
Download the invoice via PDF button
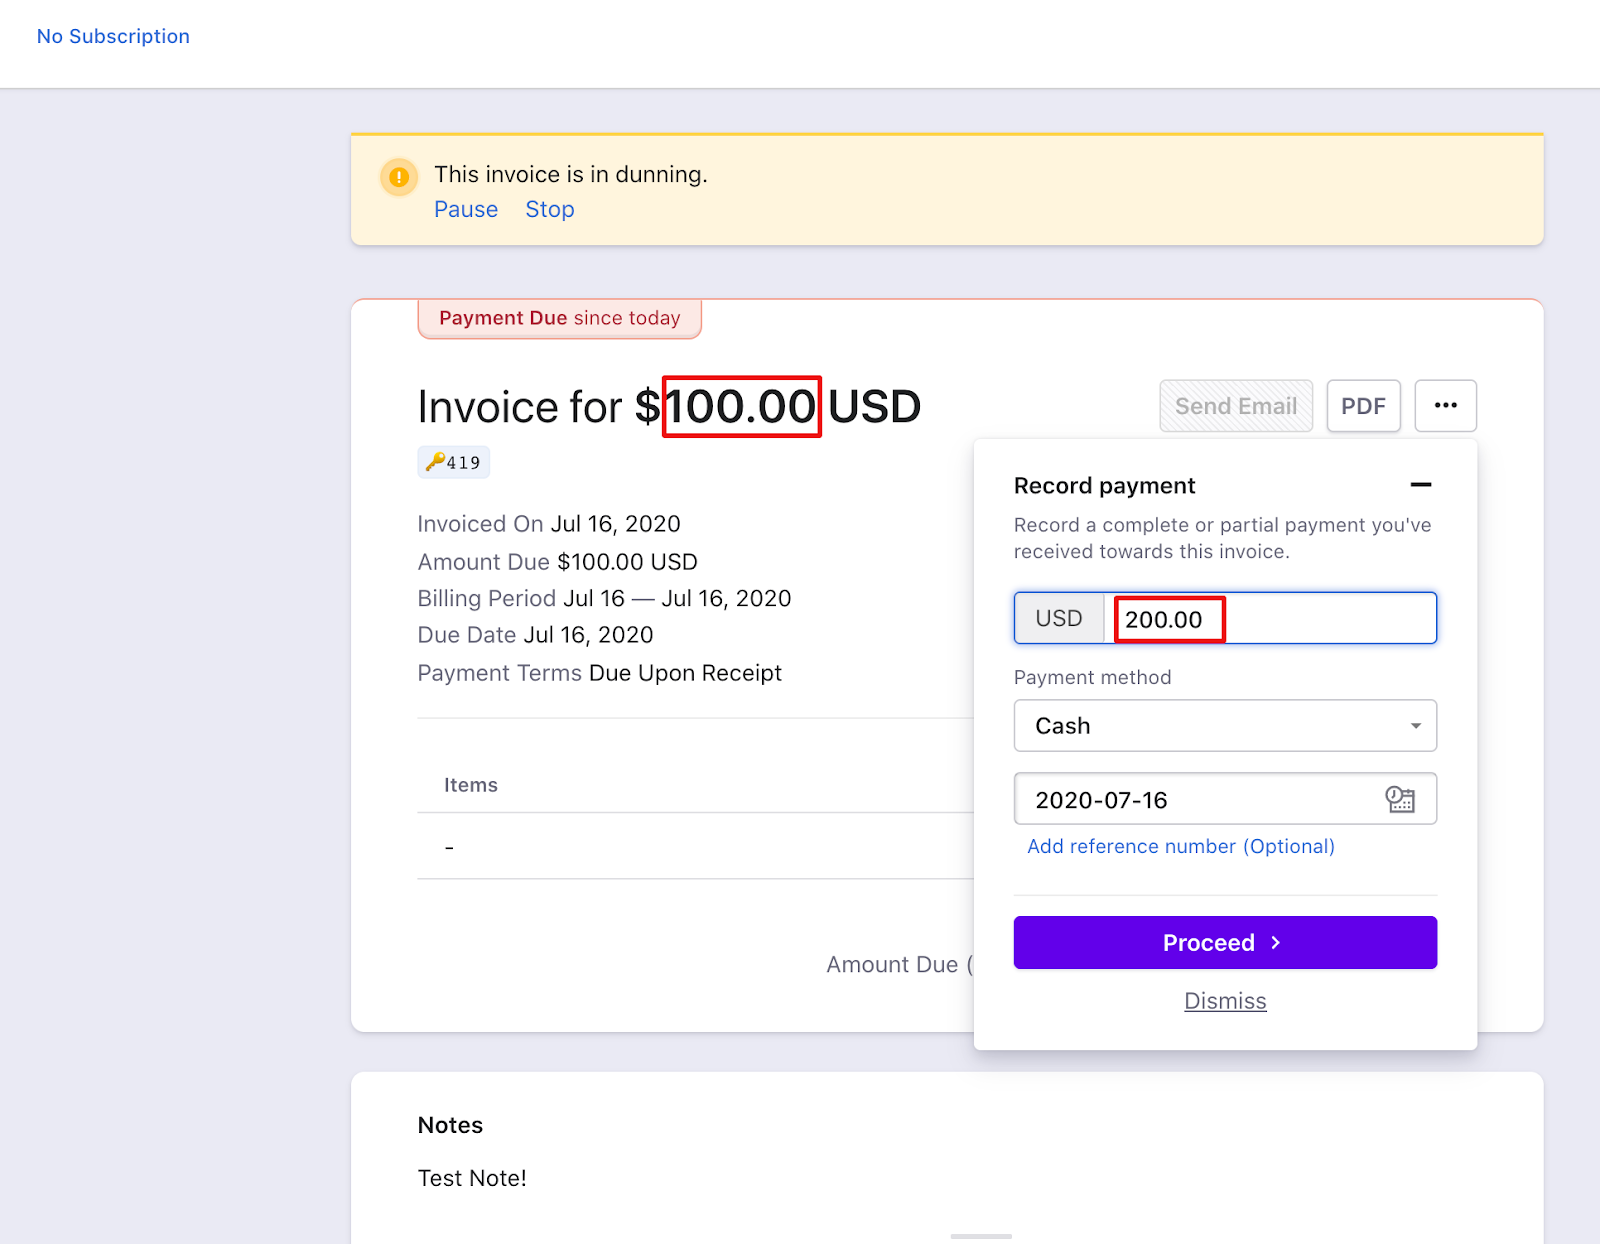pos(1363,406)
